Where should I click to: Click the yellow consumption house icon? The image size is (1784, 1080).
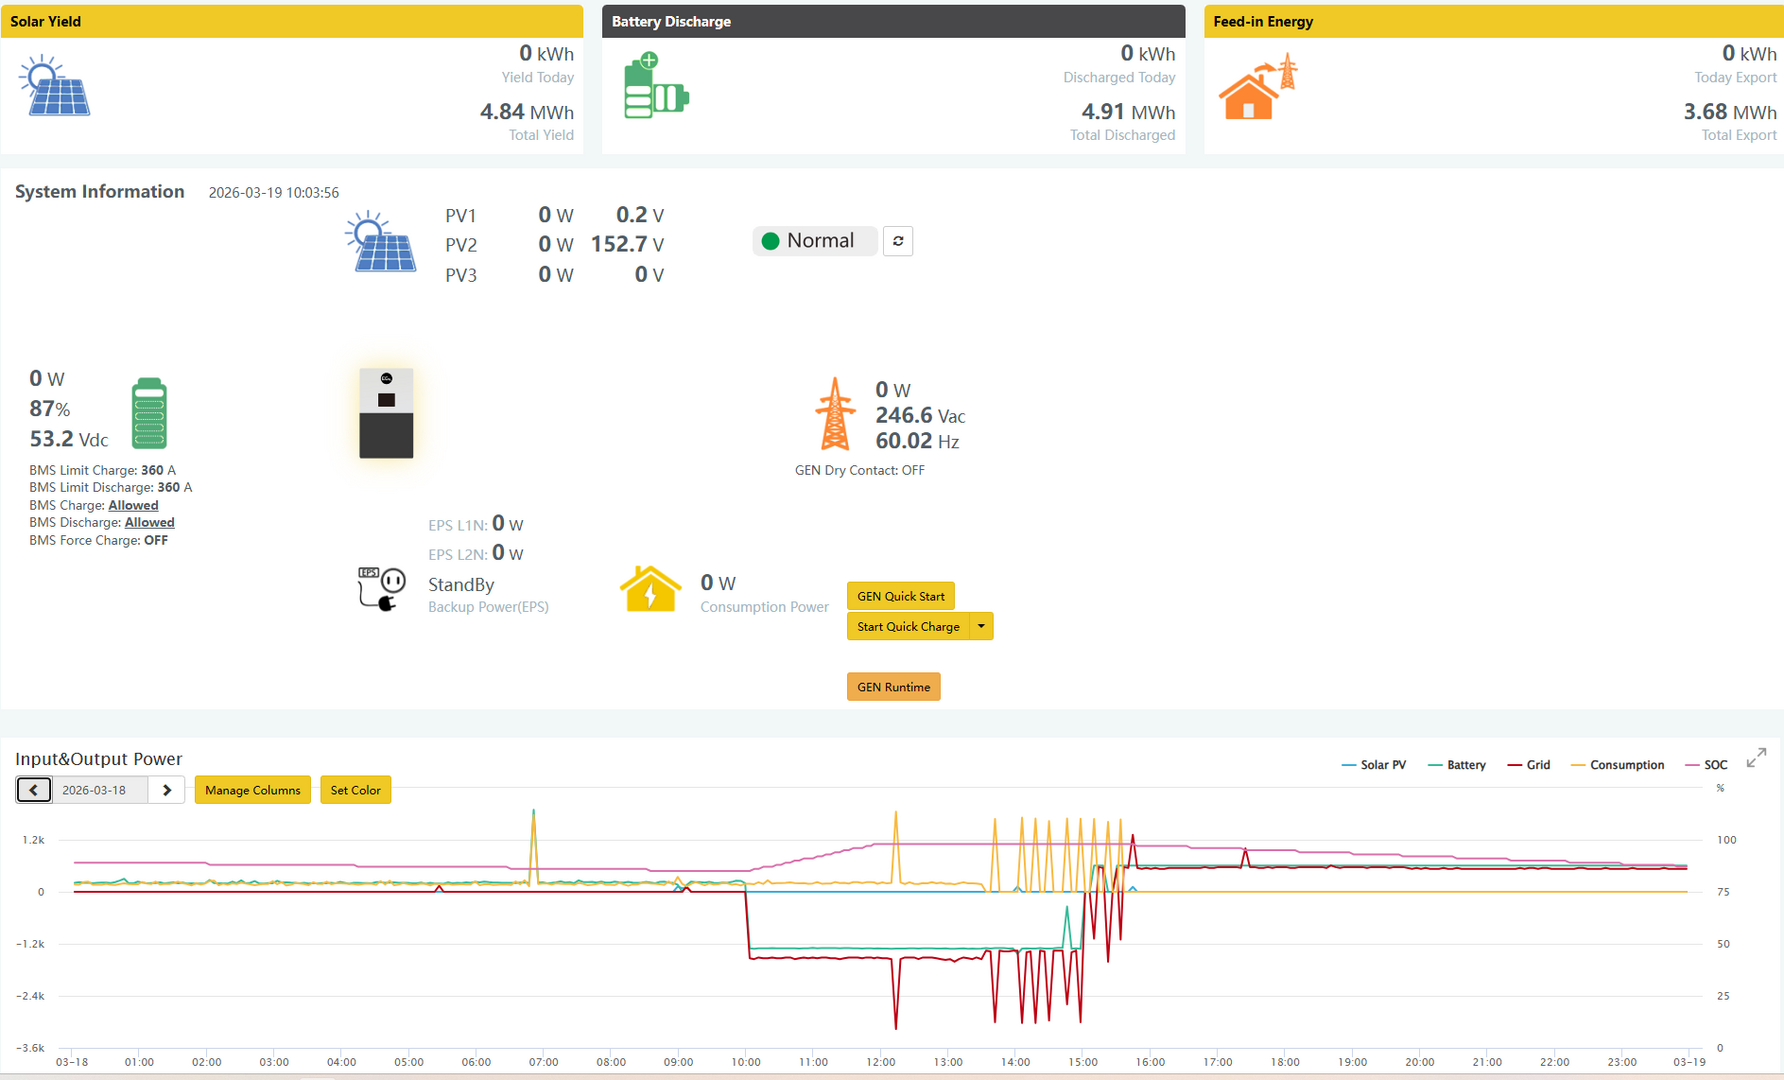pyautogui.click(x=650, y=589)
